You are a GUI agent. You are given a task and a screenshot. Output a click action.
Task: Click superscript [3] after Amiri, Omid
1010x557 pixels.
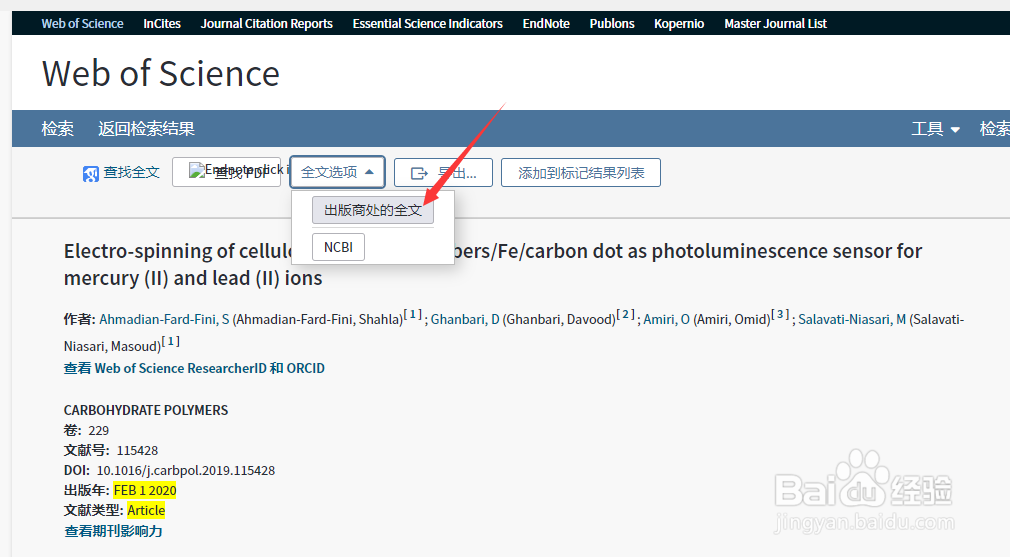coord(780,315)
